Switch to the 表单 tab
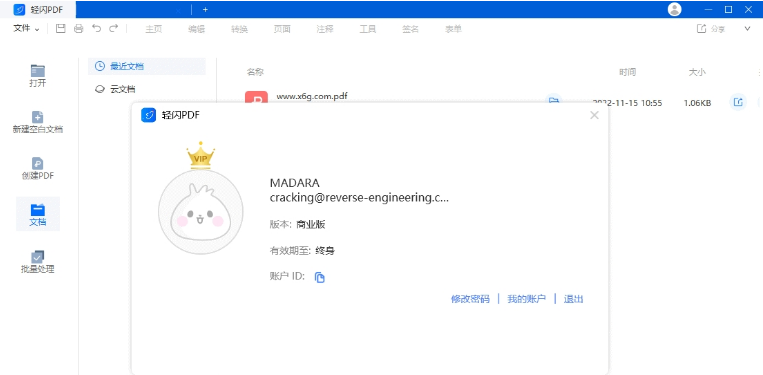The image size is (763, 375). pyautogui.click(x=454, y=29)
